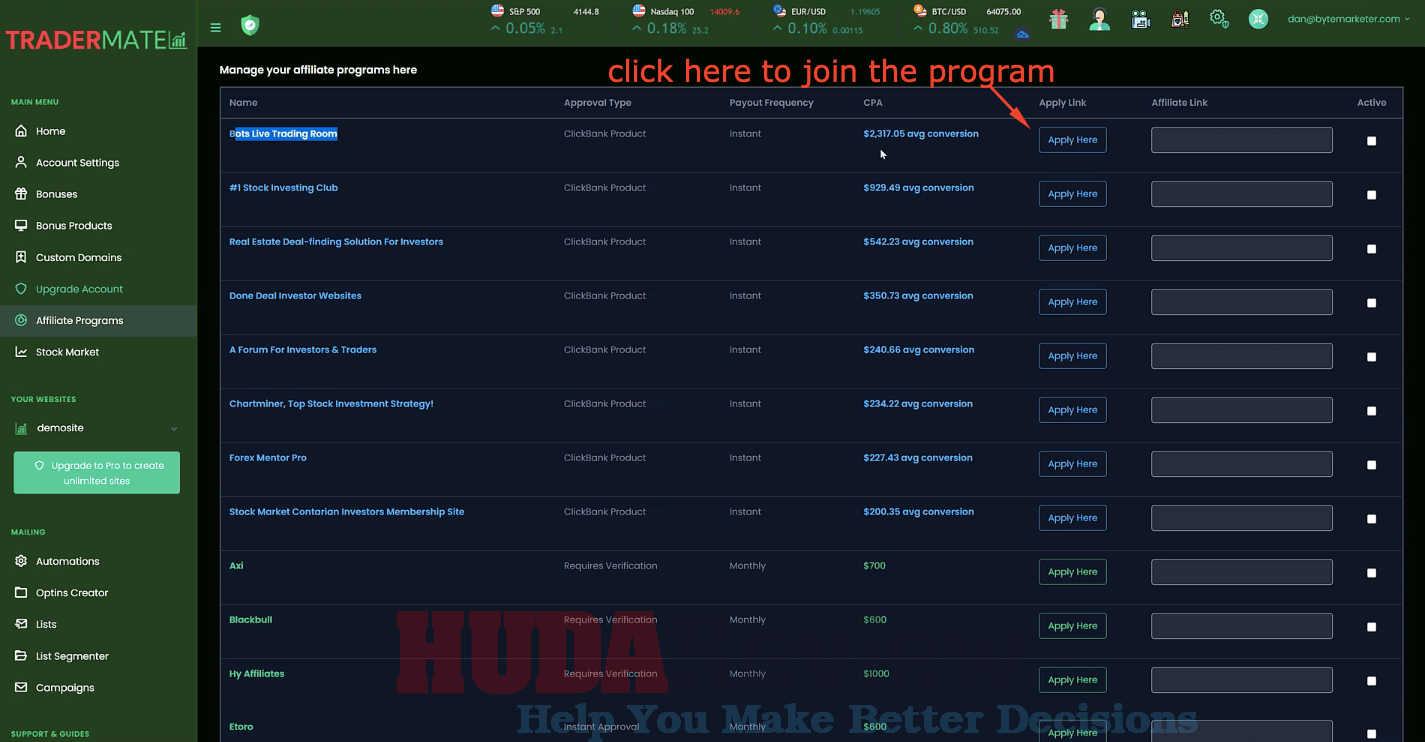
Task: Open the gift box bonuses icon
Action: click(x=1058, y=19)
